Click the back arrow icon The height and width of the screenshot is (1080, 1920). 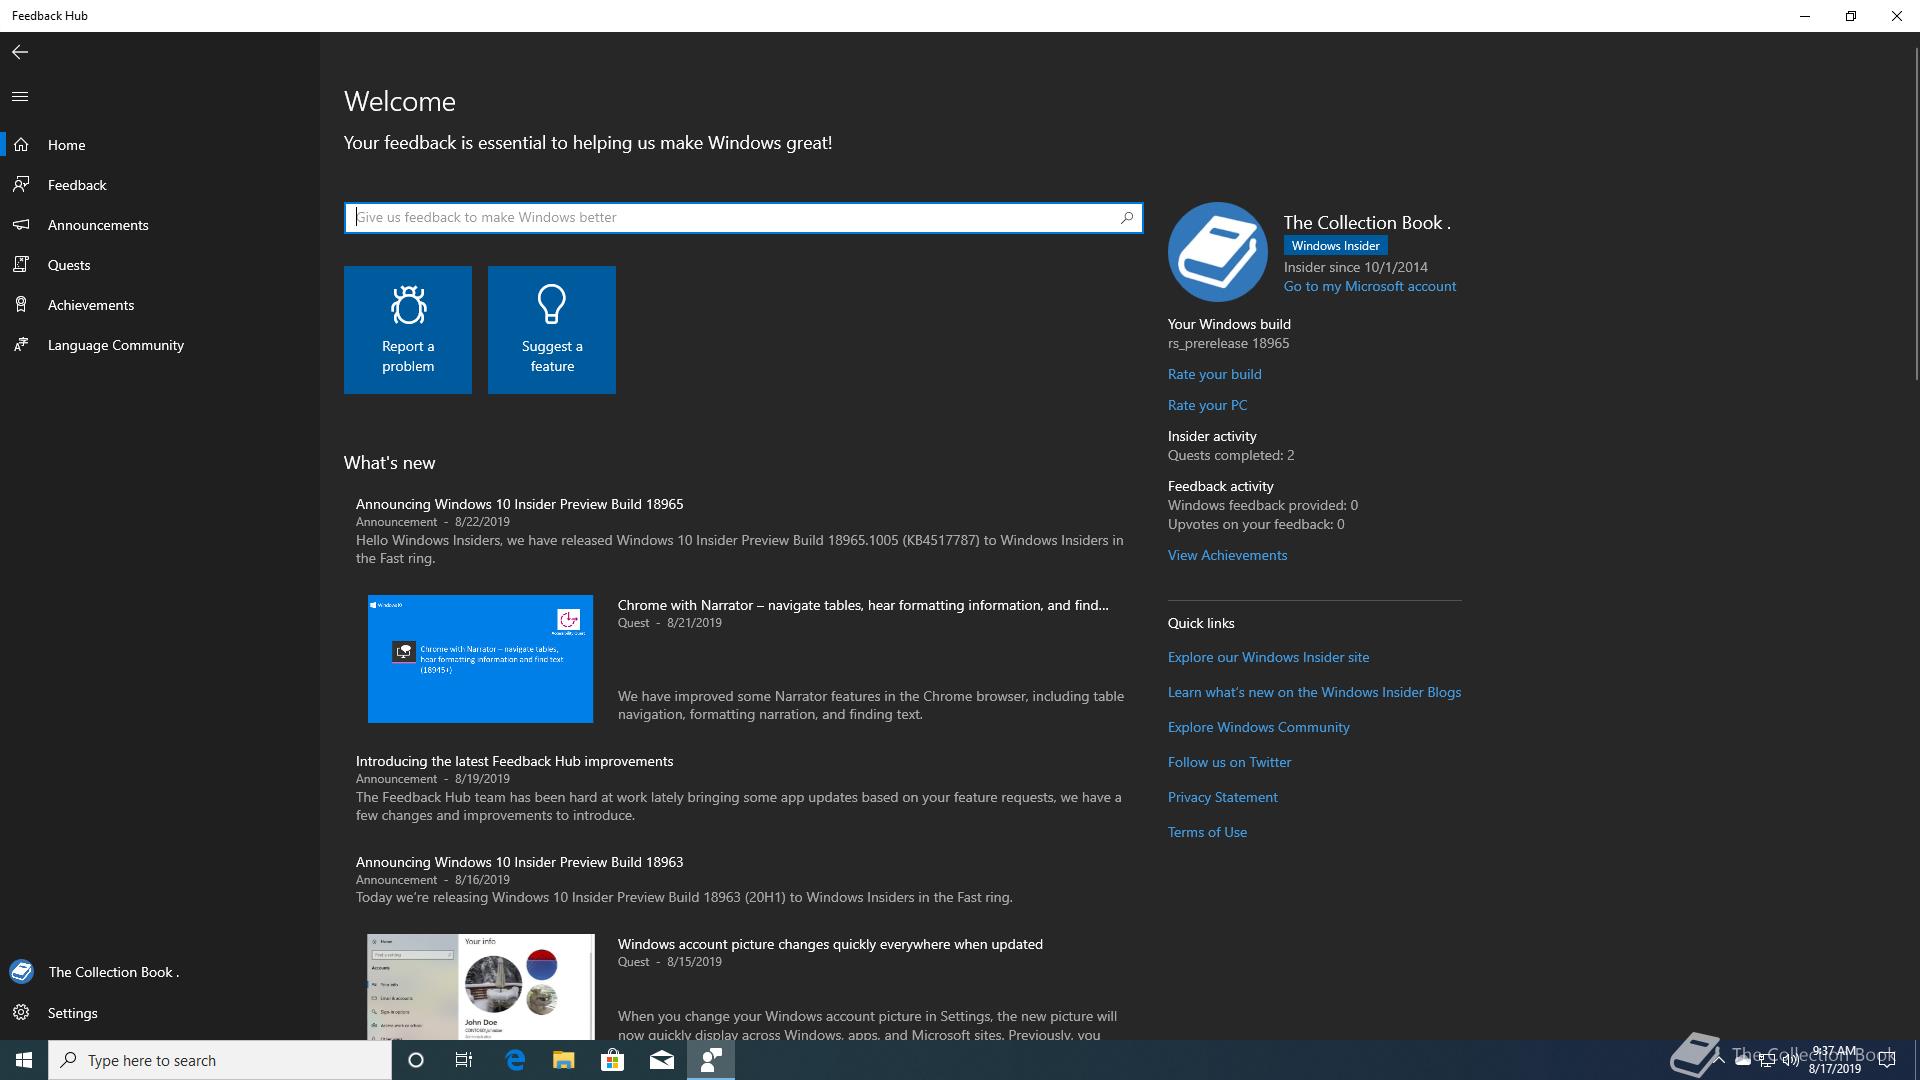(x=20, y=52)
